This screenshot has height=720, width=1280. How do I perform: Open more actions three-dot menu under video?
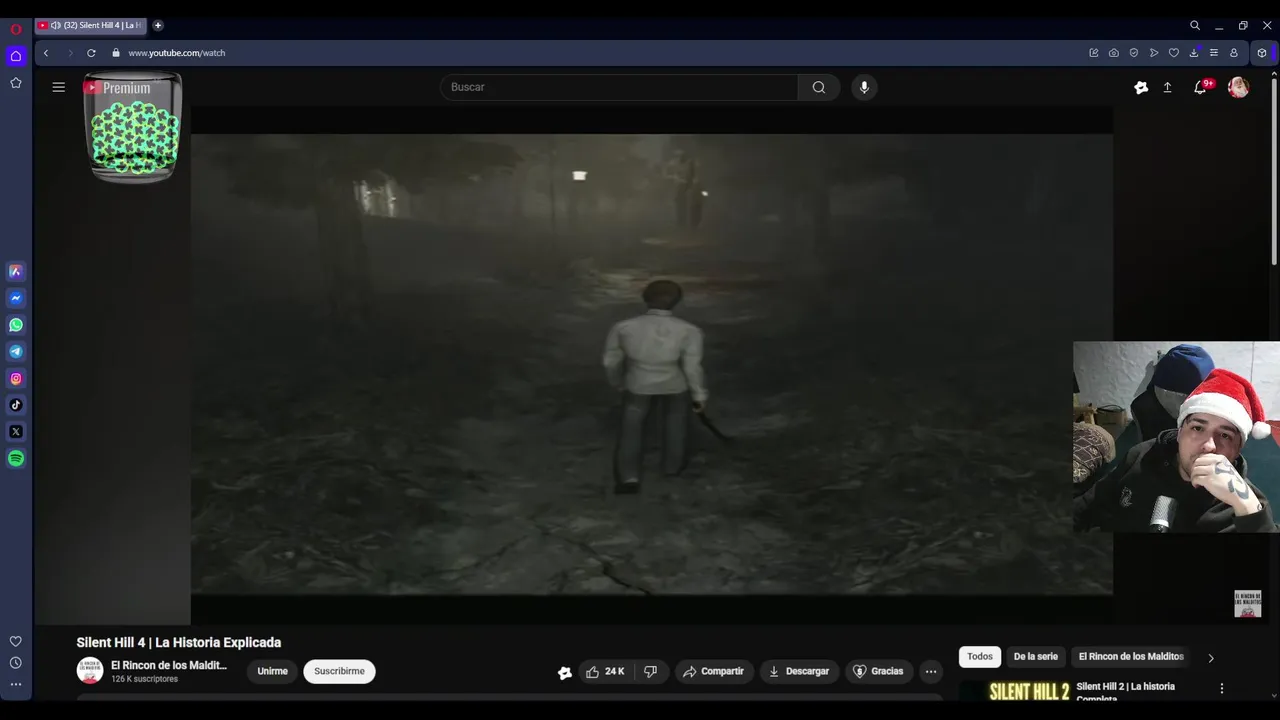tap(931, 672)
